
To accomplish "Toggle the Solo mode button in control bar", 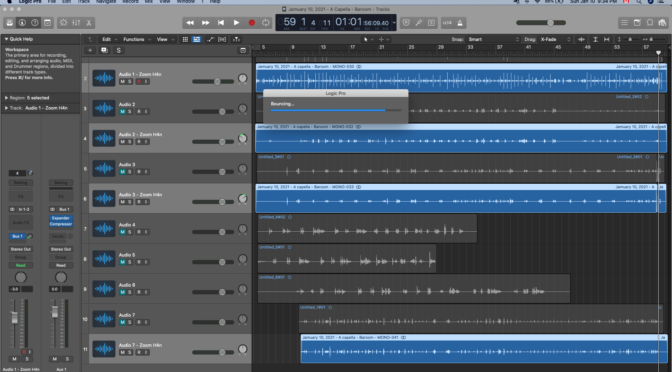I will pyautogui.click(x=431, y=23).
